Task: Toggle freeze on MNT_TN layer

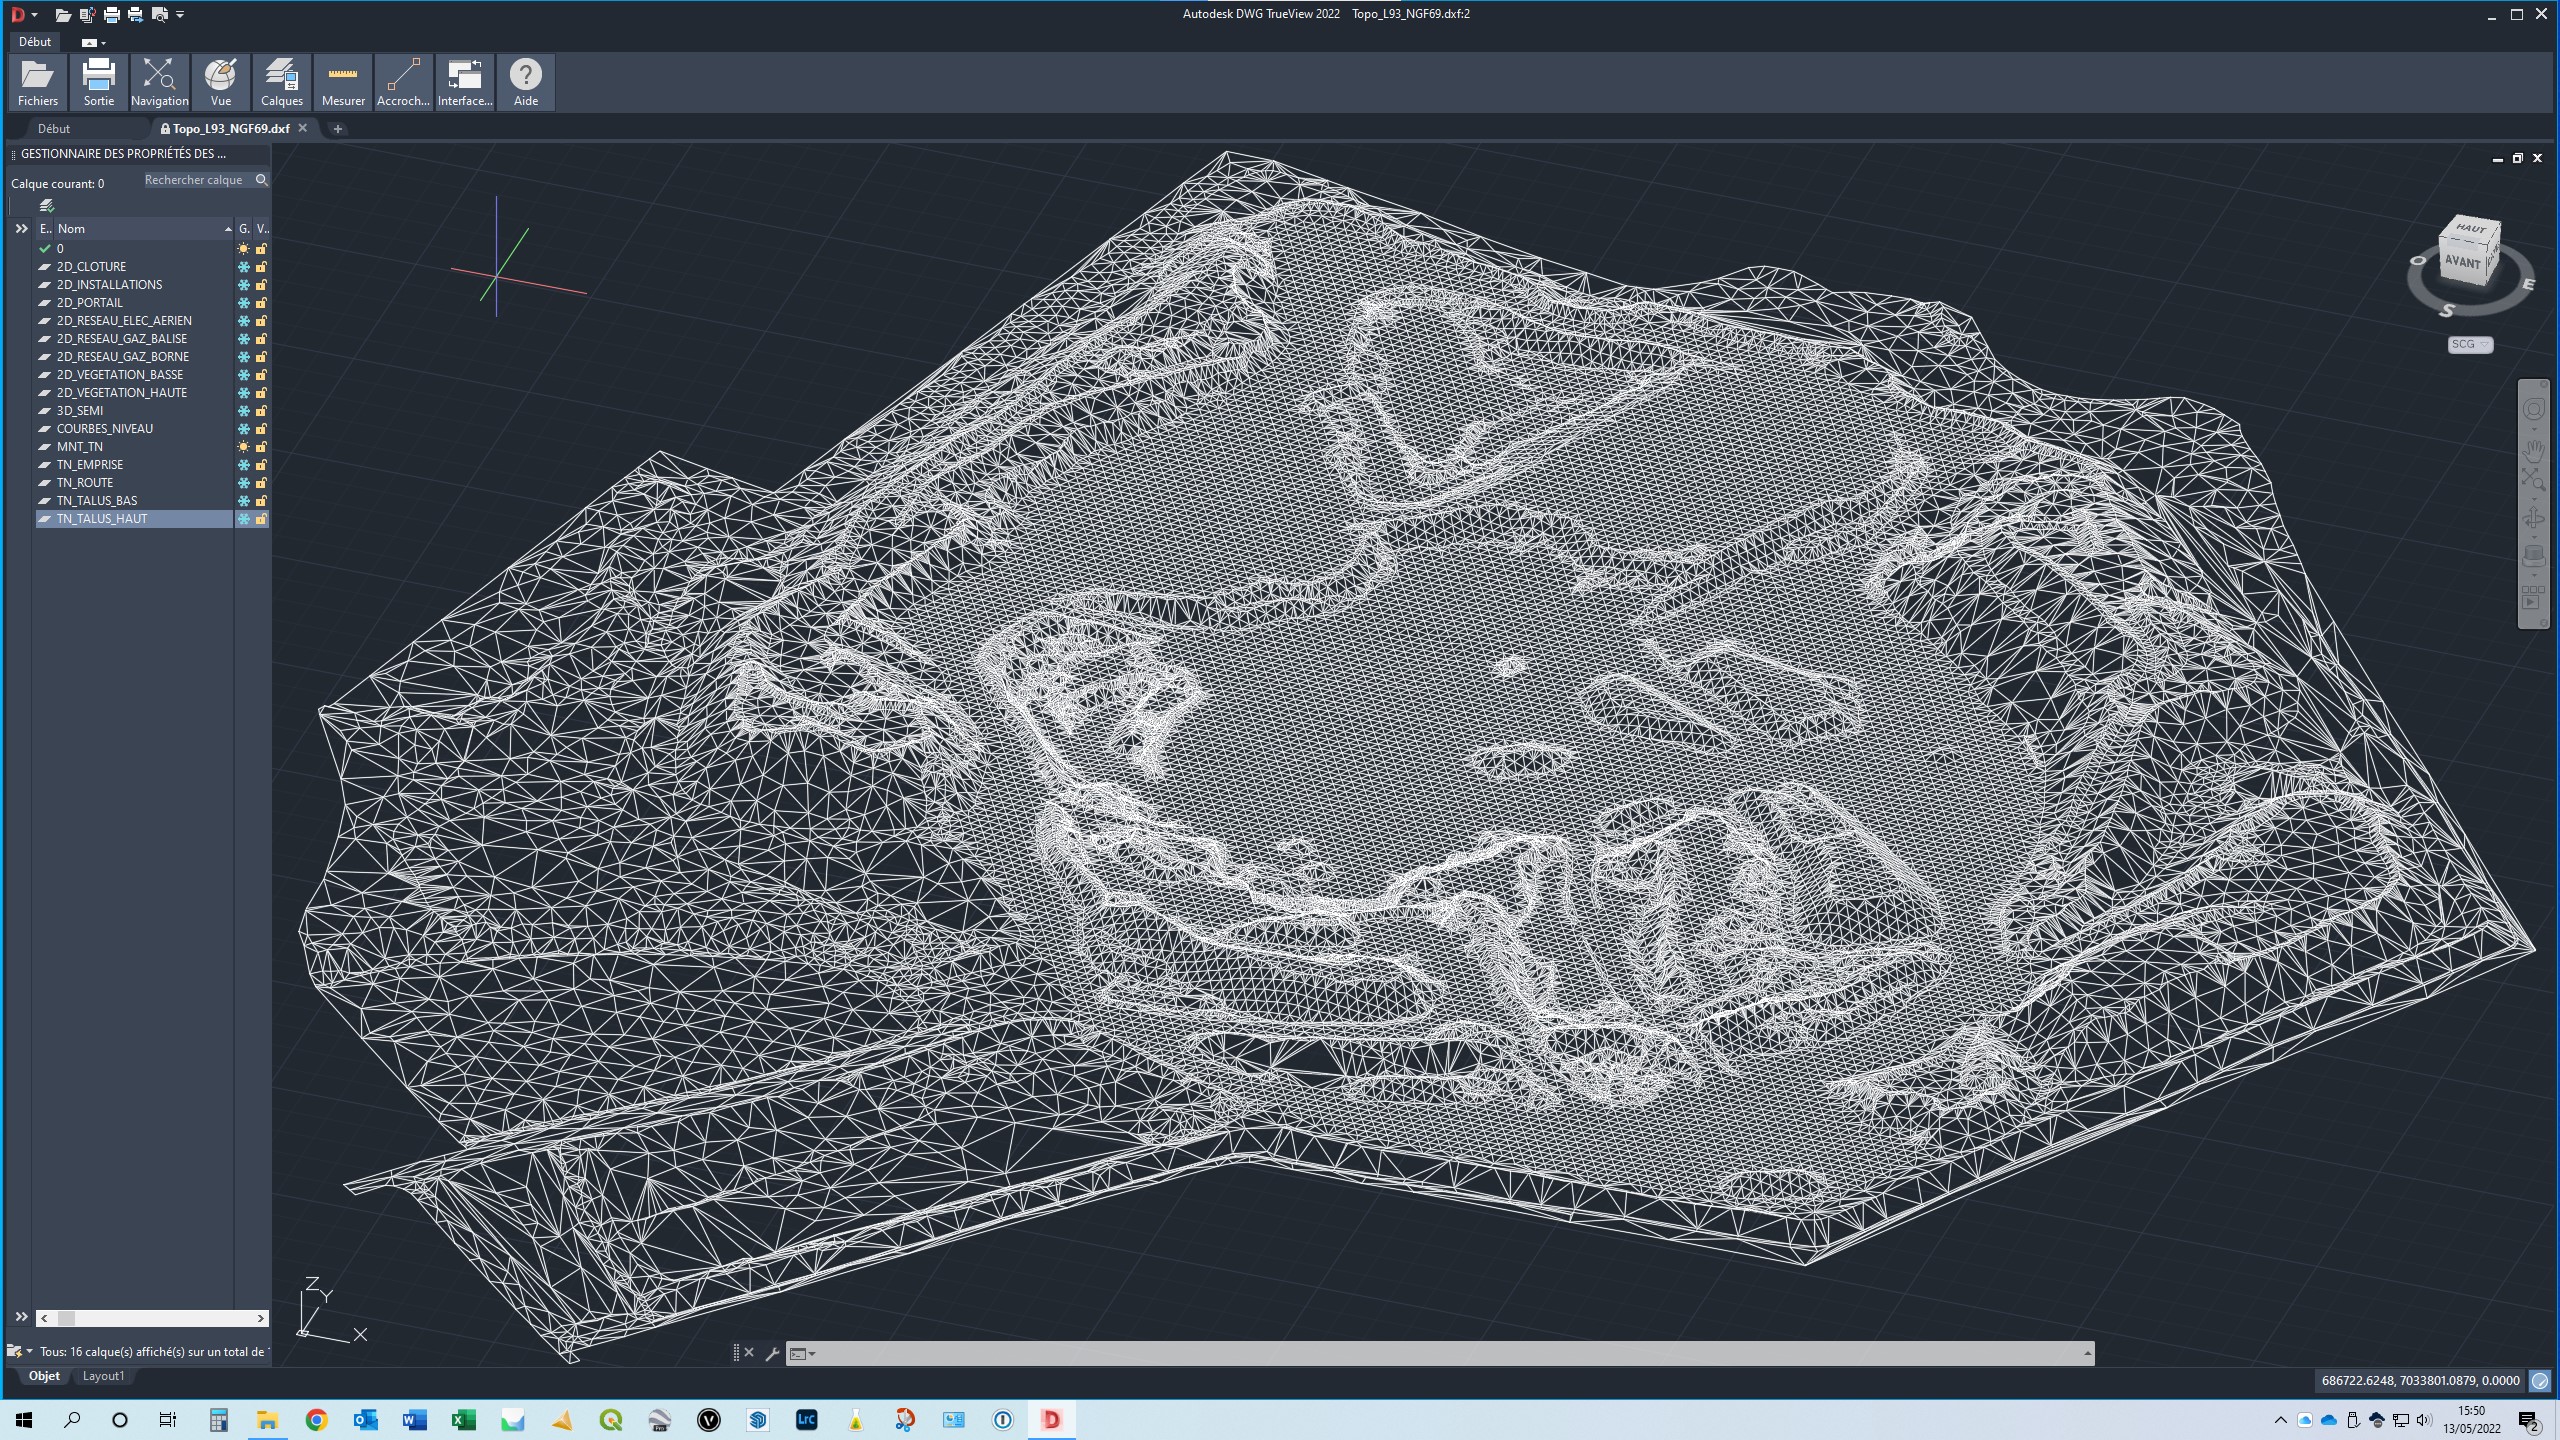Action: 243,447
